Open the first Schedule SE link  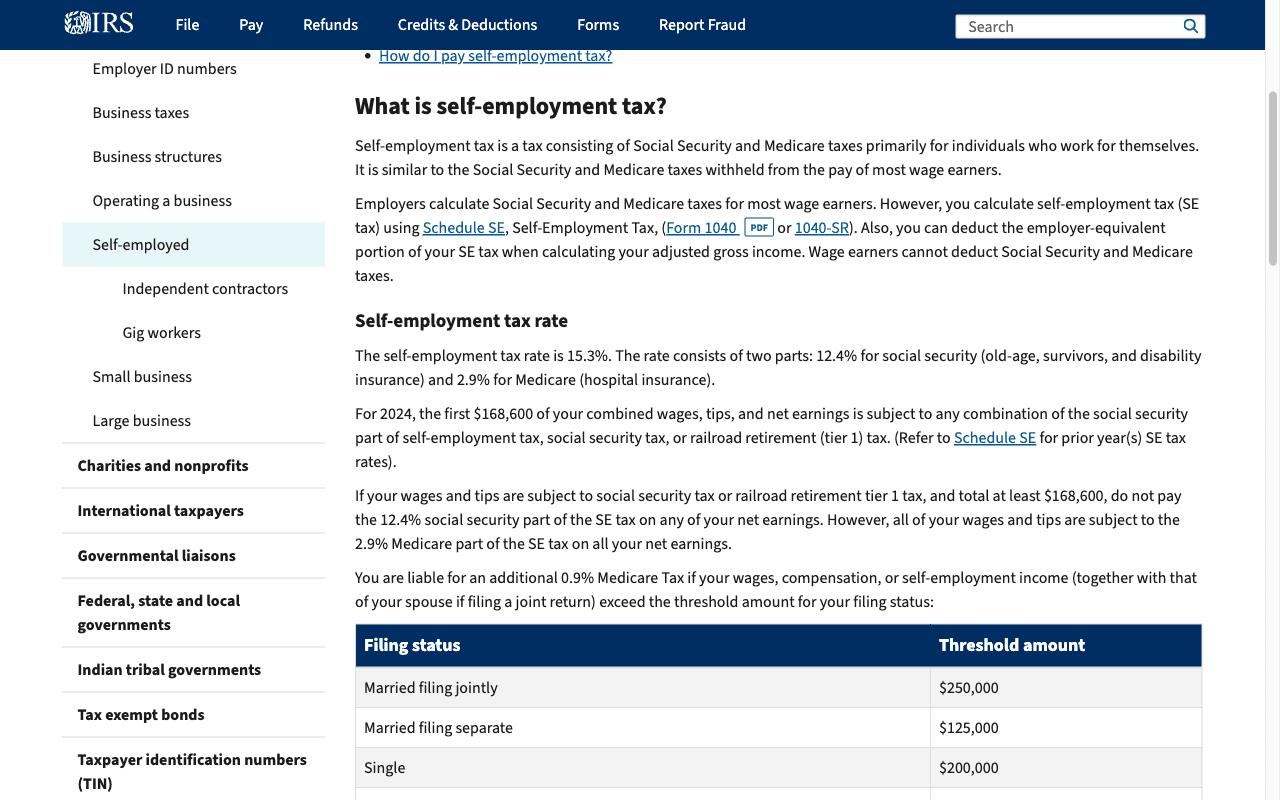463,228
